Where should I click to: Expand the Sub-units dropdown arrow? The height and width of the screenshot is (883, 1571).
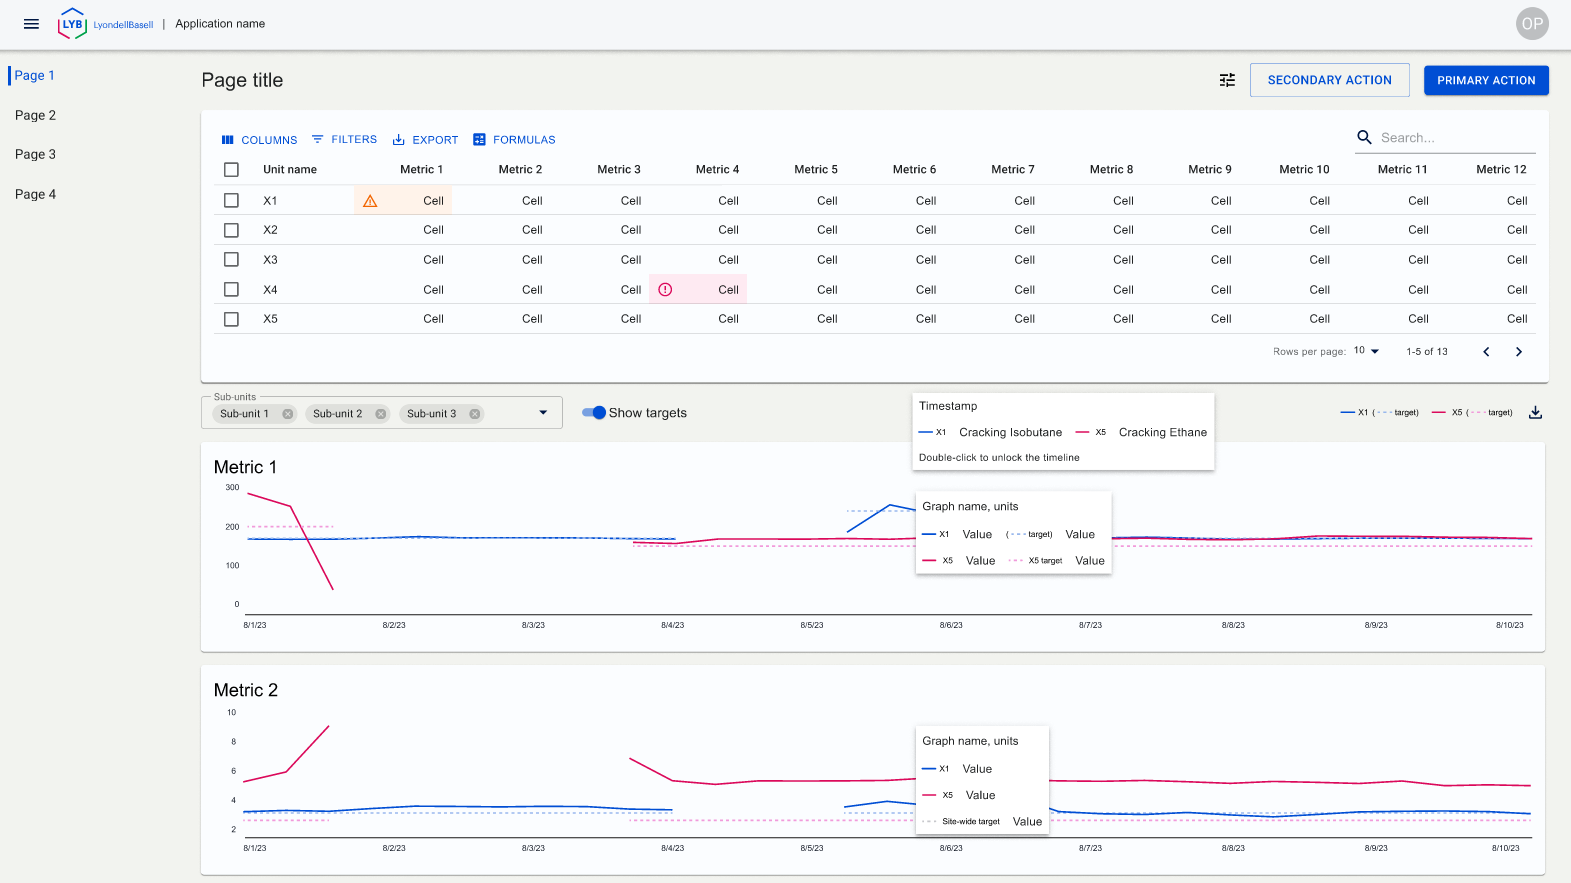[543, 413]
